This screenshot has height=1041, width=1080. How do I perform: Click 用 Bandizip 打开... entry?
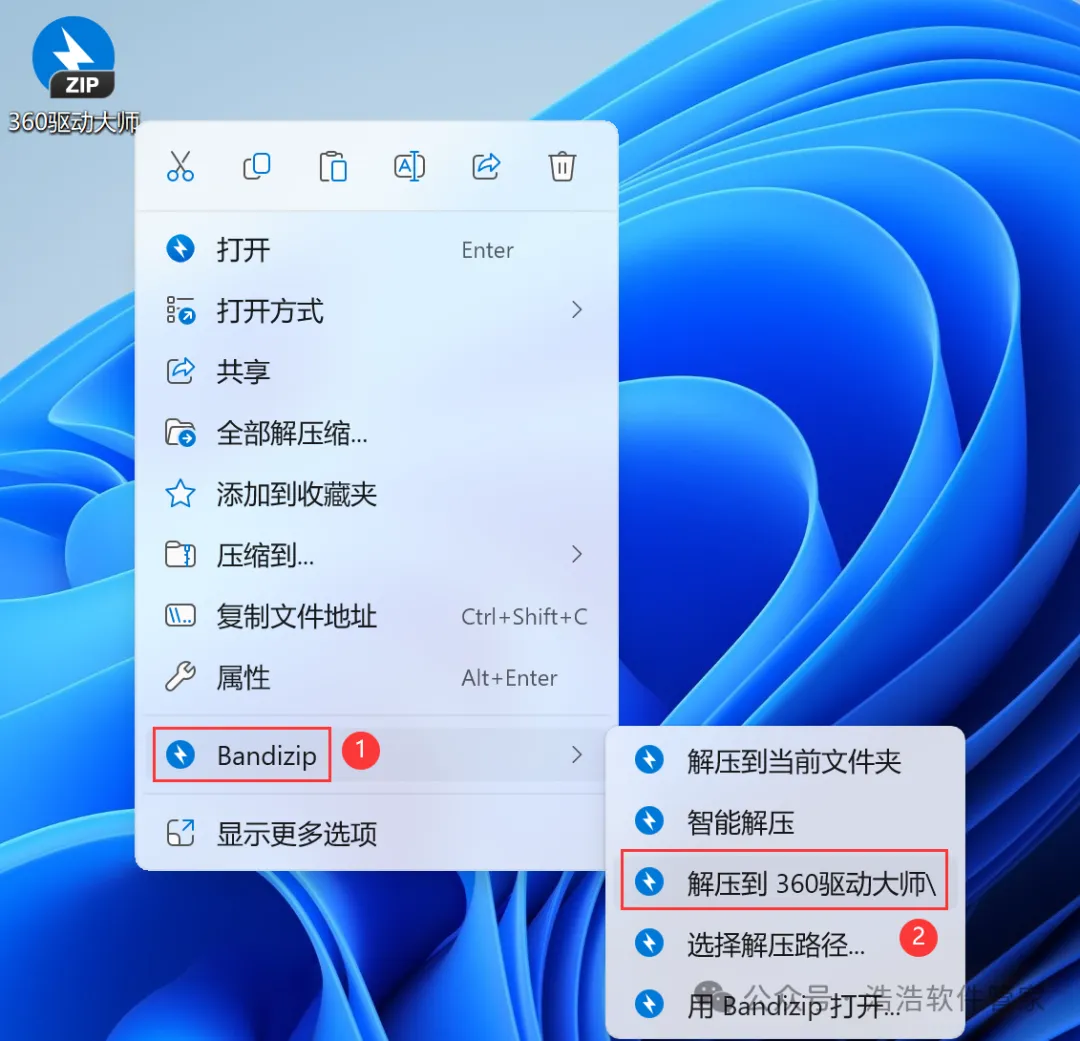pyautogui.click(x=785, y=1004)
